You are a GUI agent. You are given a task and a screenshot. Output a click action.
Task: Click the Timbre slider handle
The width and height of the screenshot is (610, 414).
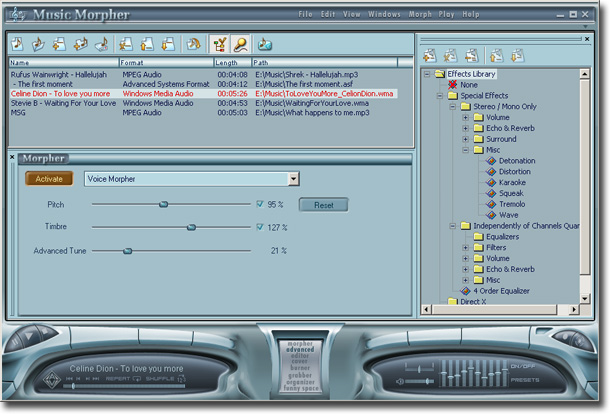(191, 227)
